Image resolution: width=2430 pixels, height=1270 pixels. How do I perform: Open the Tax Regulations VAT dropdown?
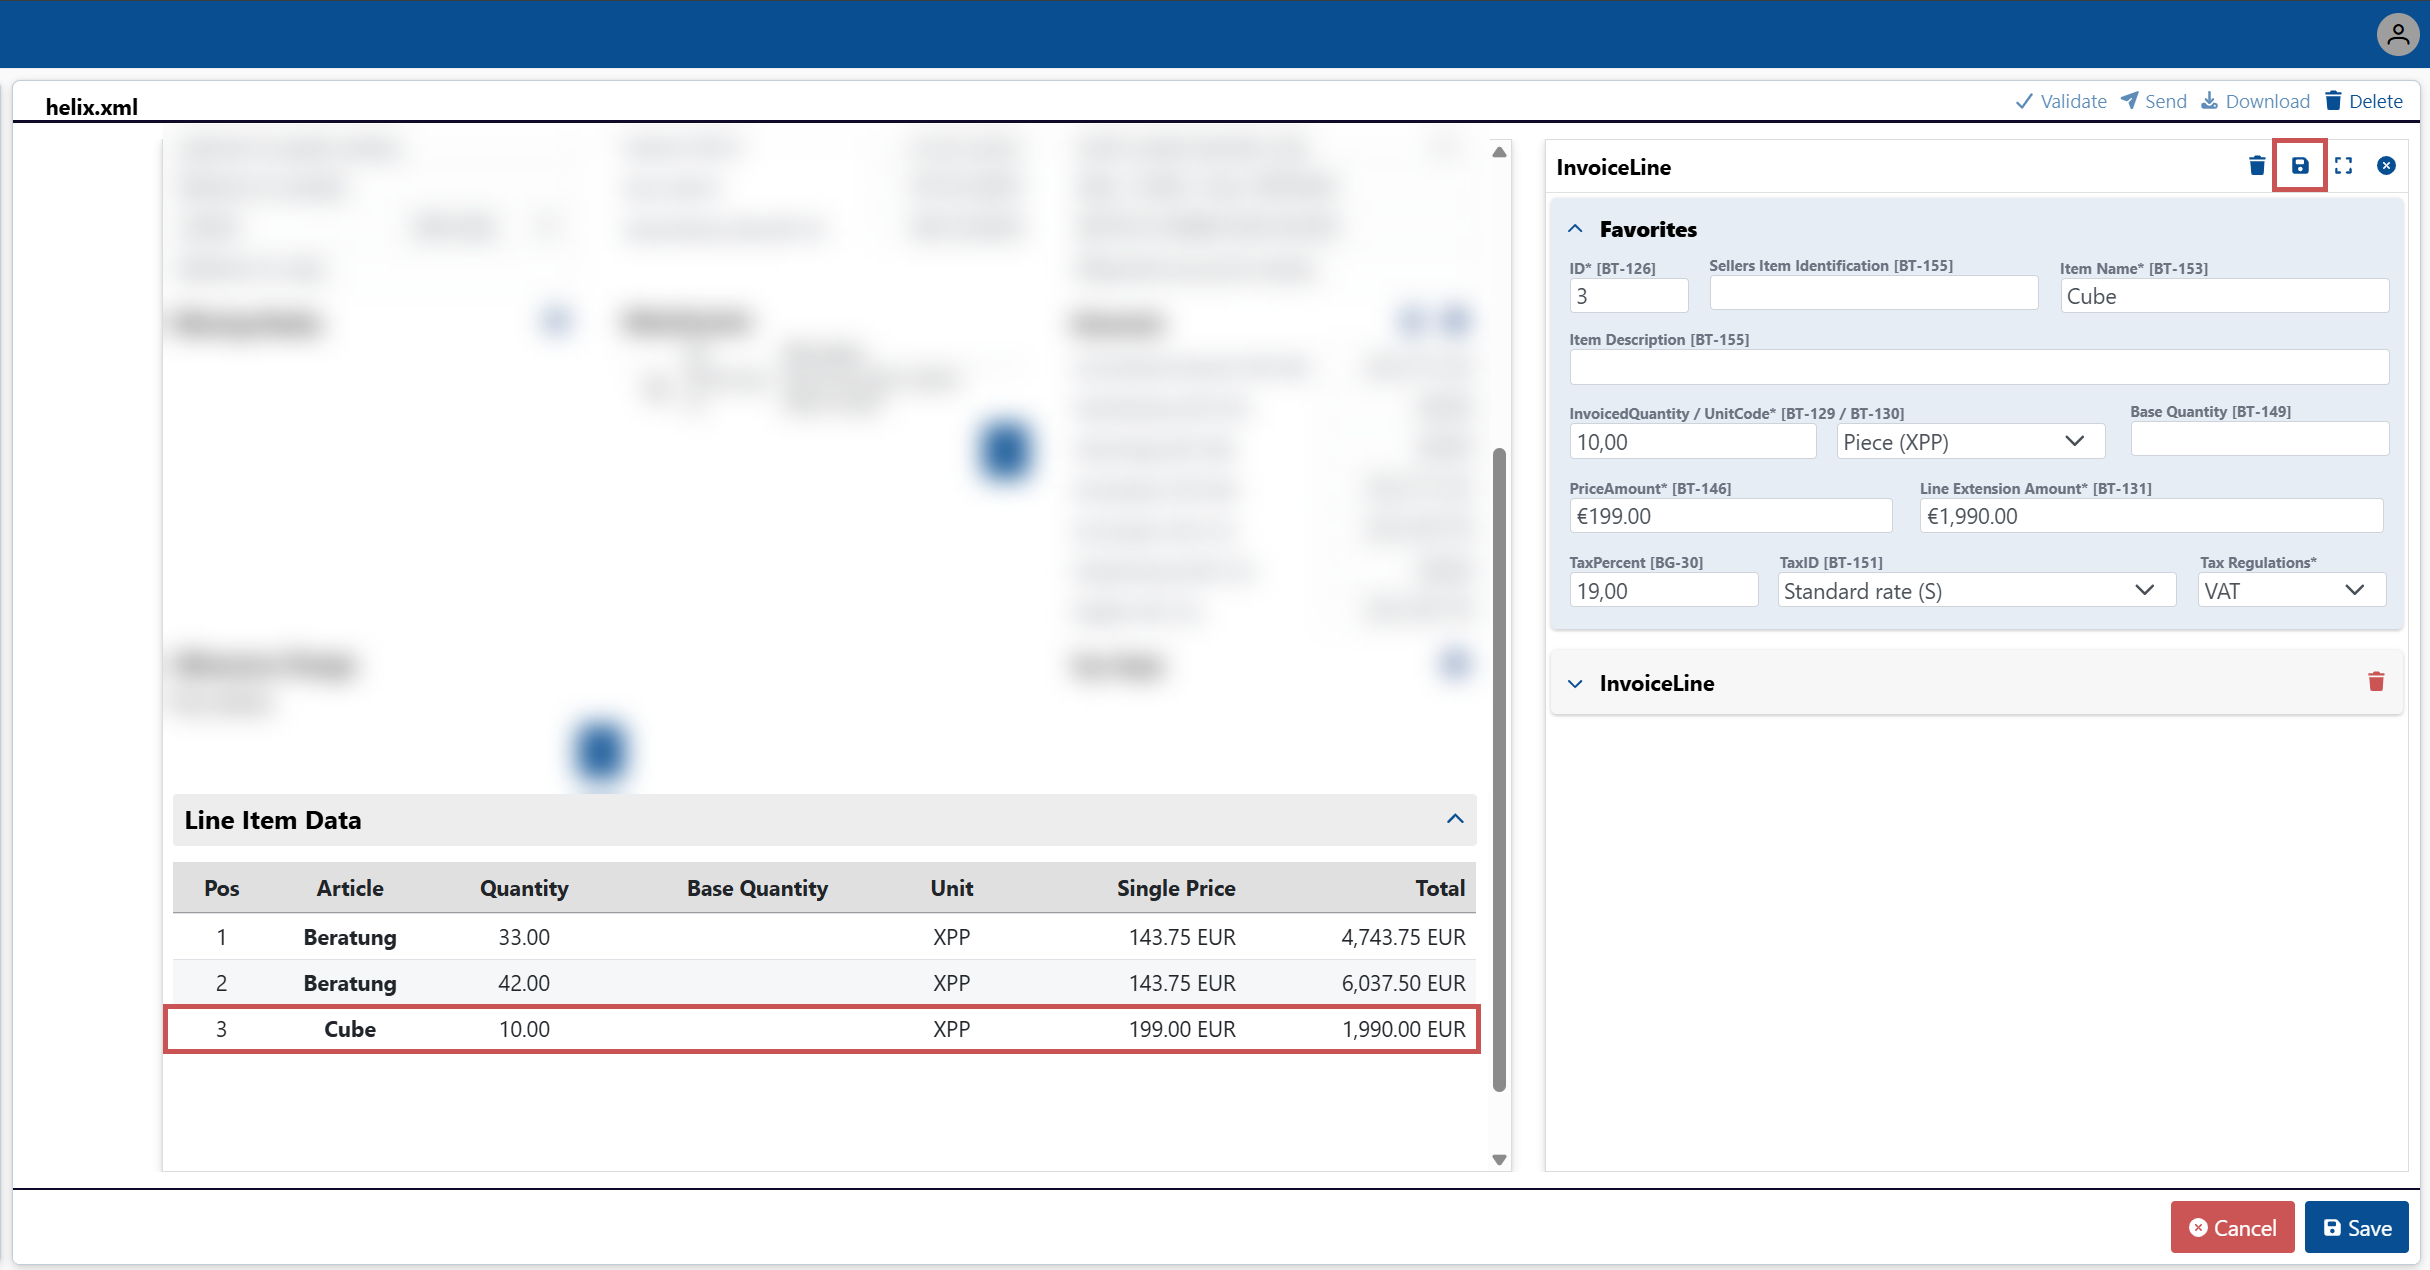(2292, 590)
